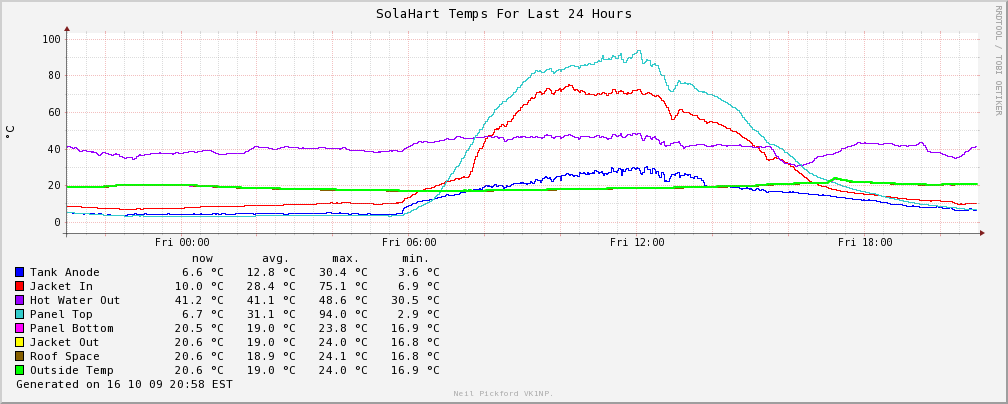Click the Tank Anode avg value 12.8 °C
The height and width of the screenshot is (404, 1008).
pos(271,272)
